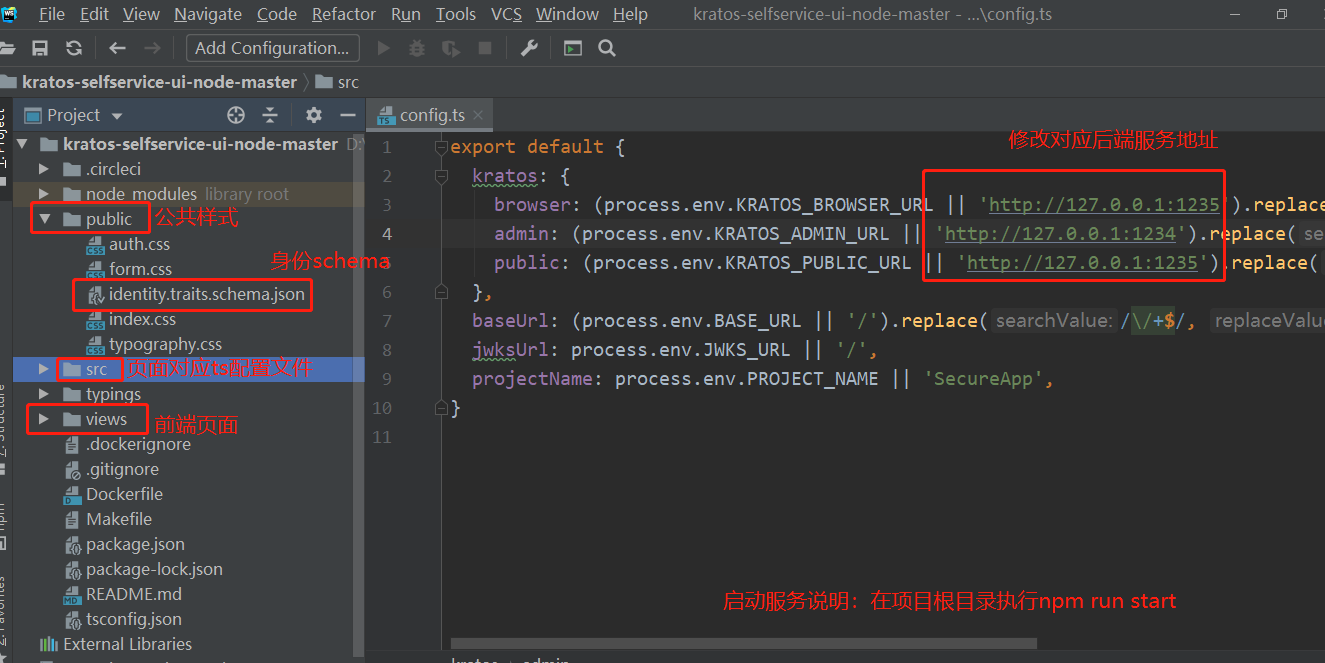Screen dimensions: 1325x663
Task: Open the VCS menu
Action: coord(507,14)
